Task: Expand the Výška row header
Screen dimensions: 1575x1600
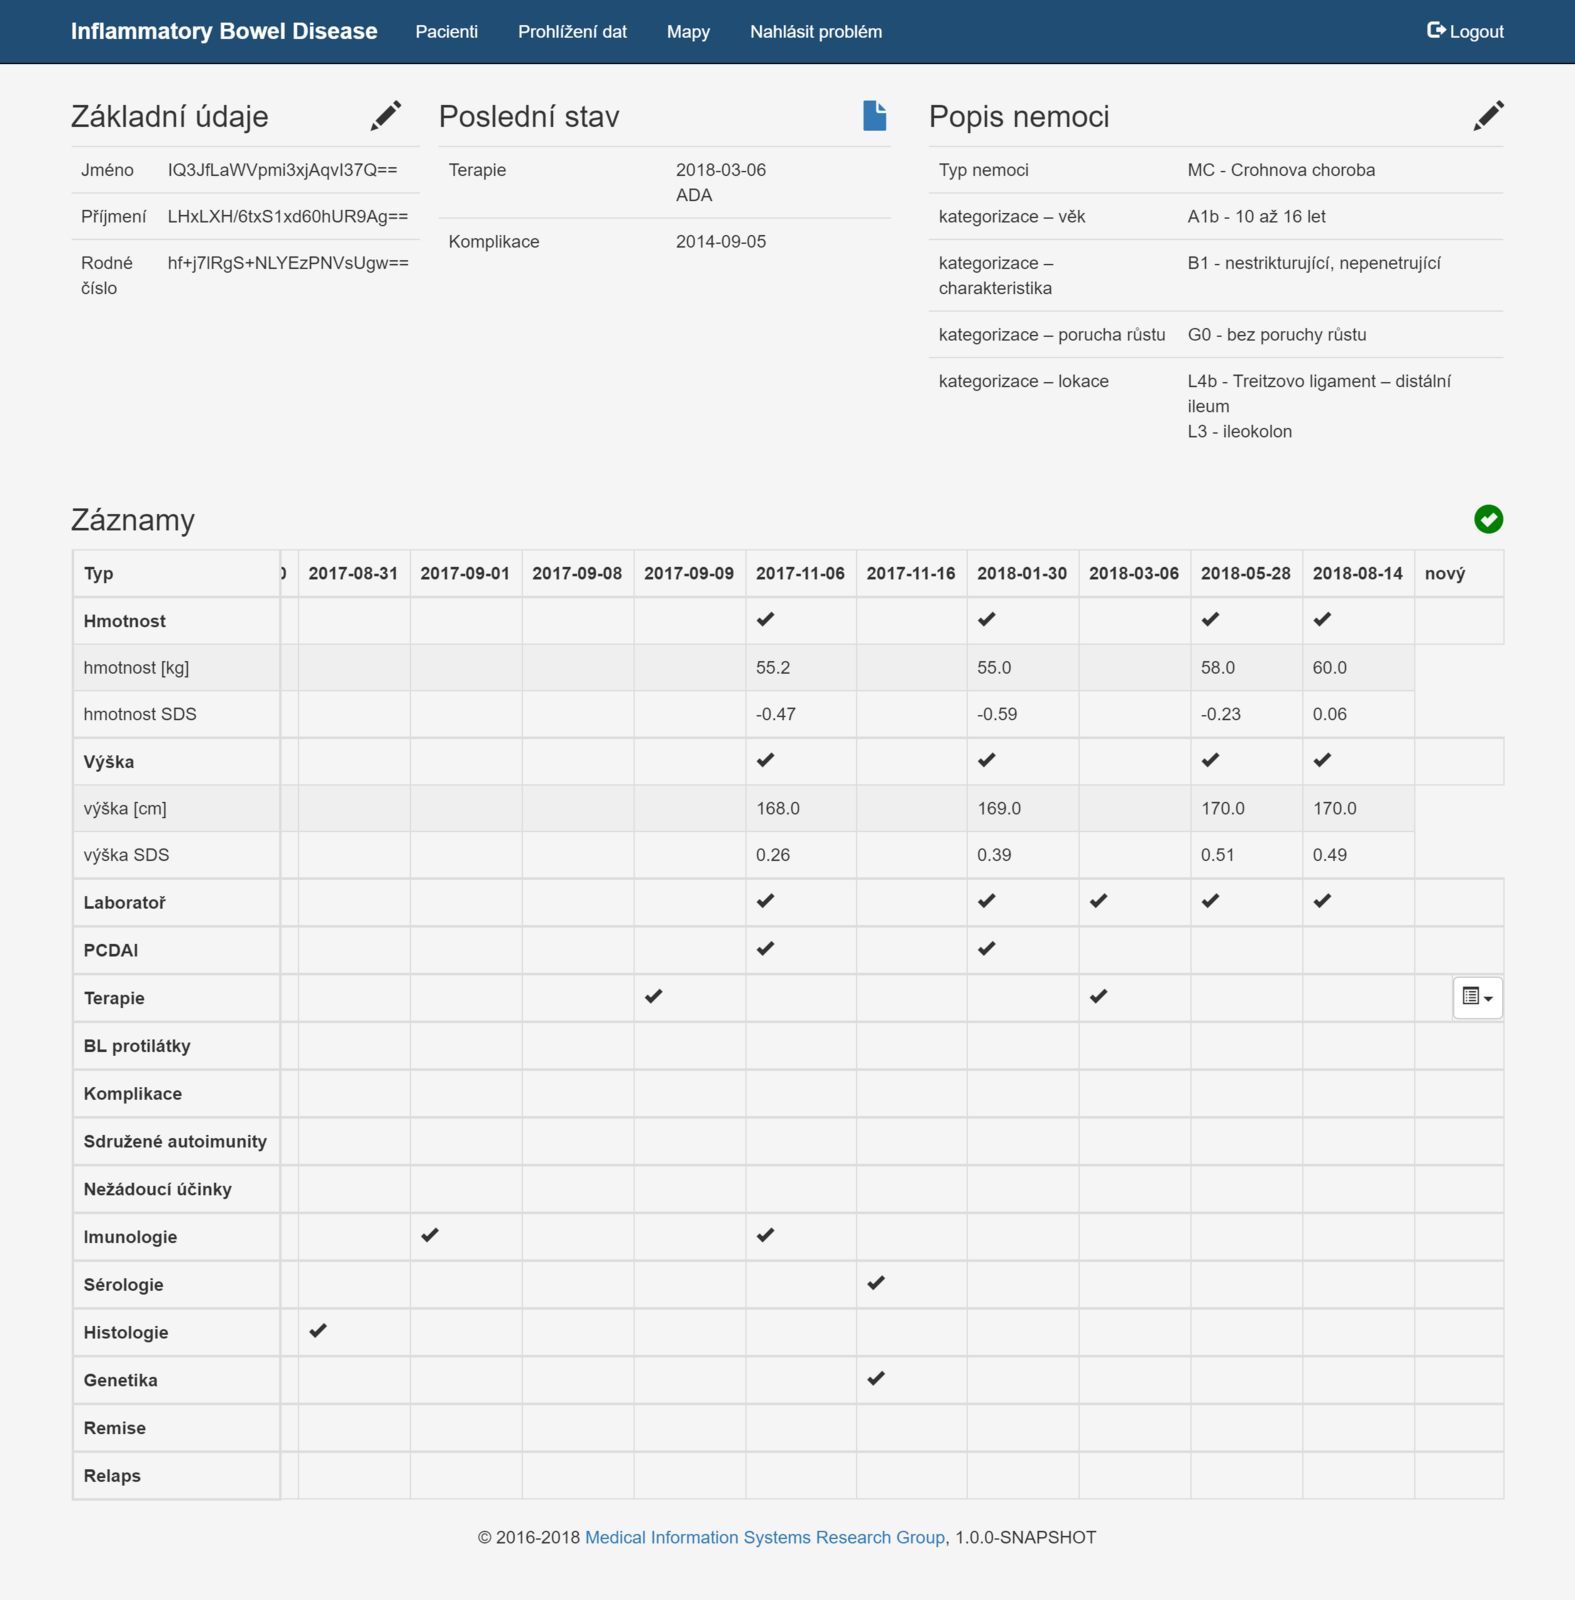Action: [x=109, y=762]
